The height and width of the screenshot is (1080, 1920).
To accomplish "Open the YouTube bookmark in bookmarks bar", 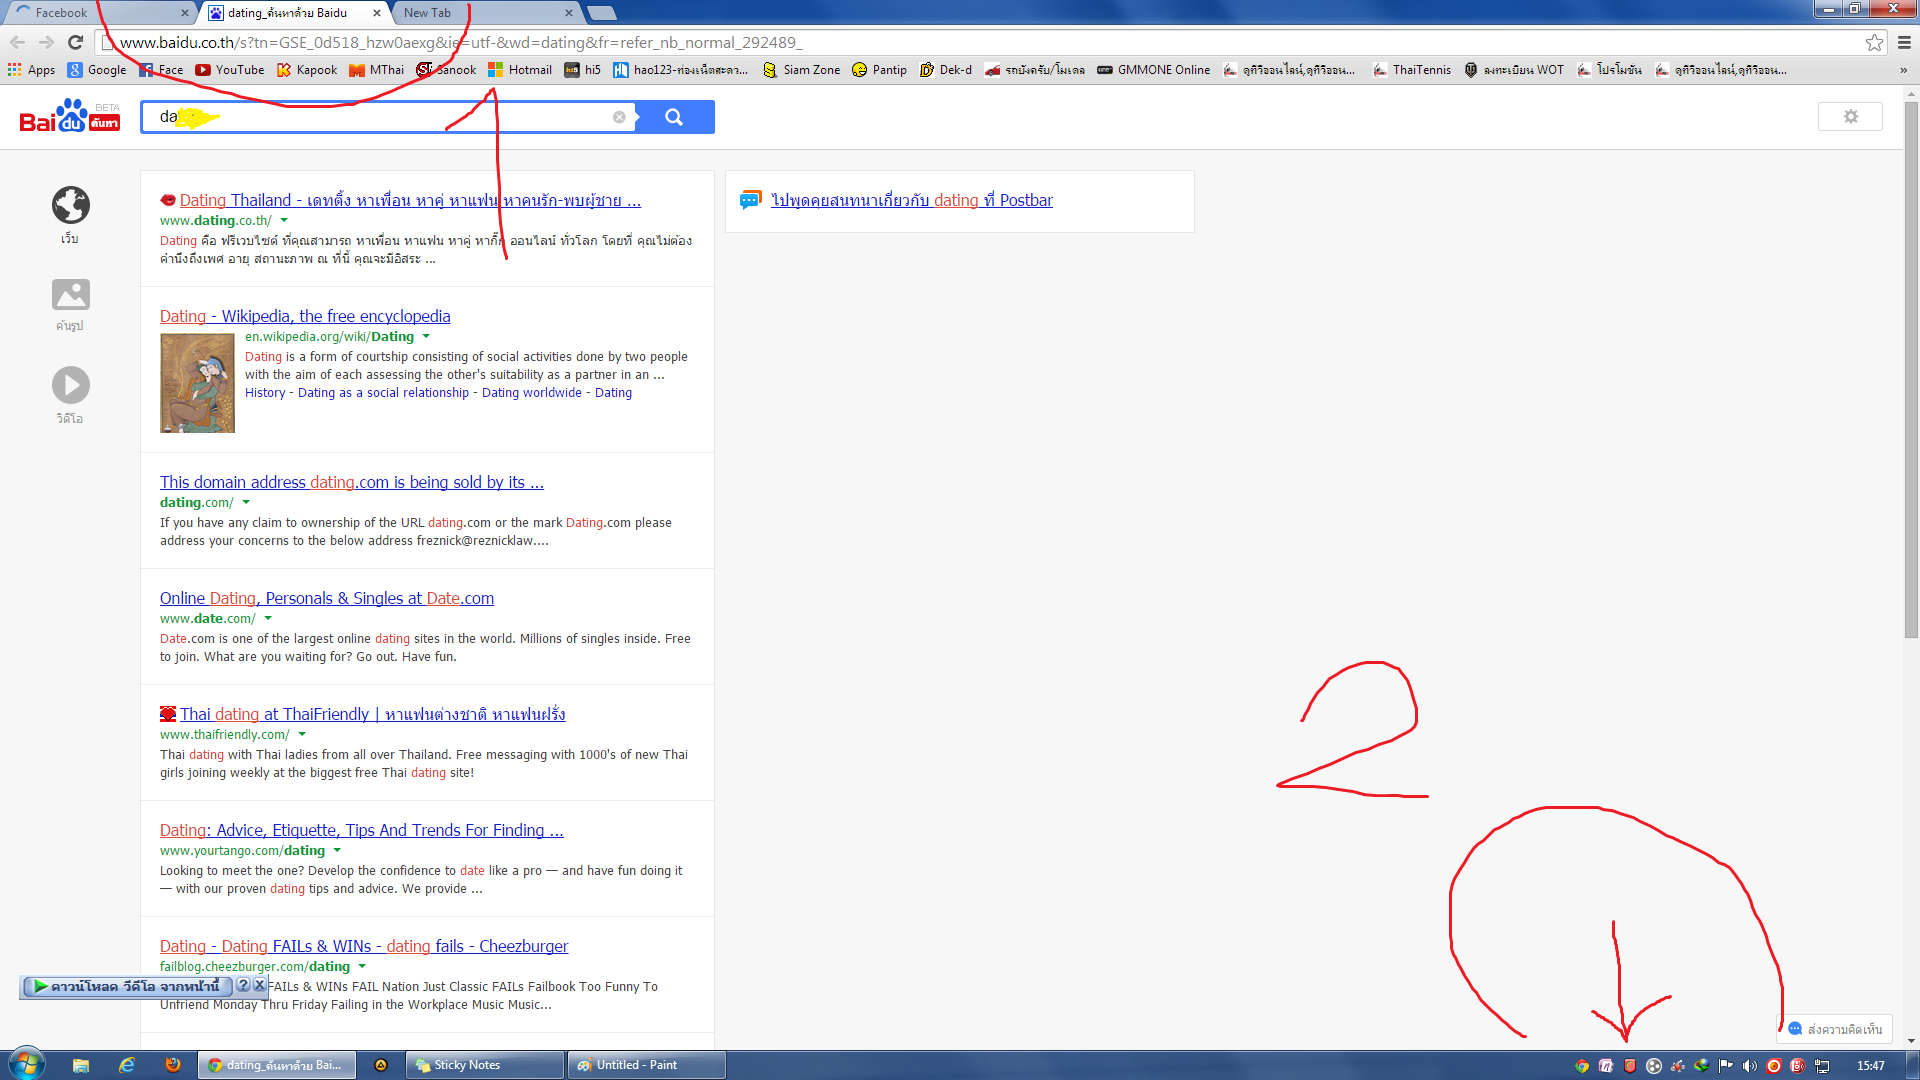I will click(230, 70).
